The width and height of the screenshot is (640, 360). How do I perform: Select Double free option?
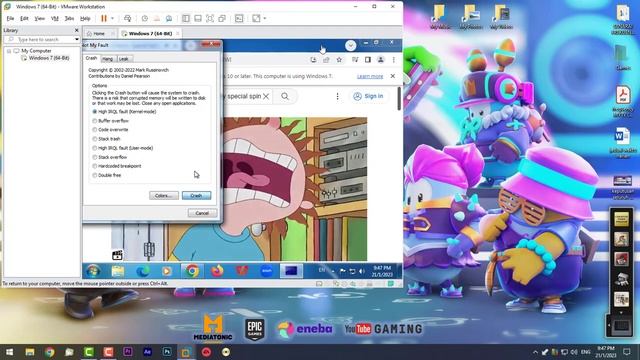point(107,175)
